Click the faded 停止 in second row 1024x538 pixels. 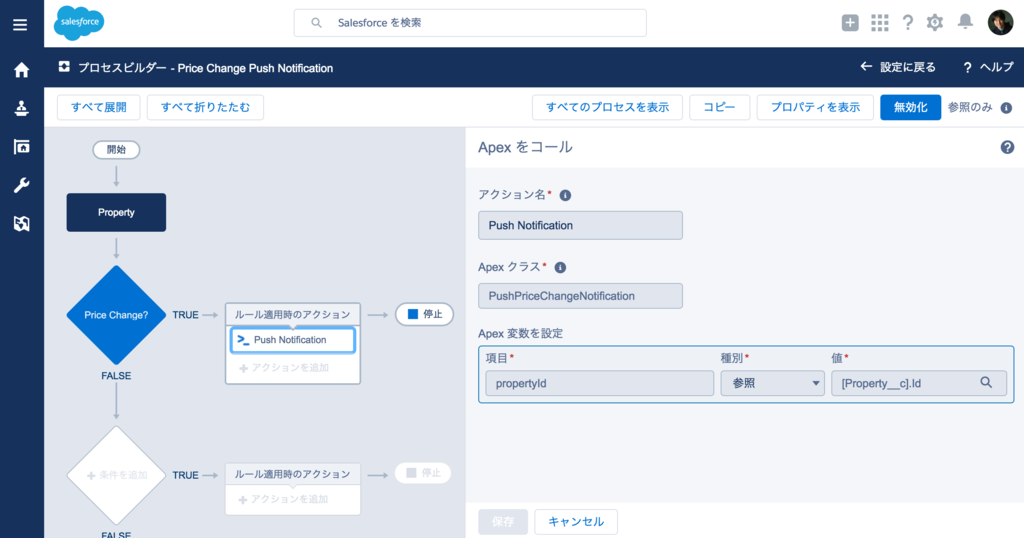(423, 473)
